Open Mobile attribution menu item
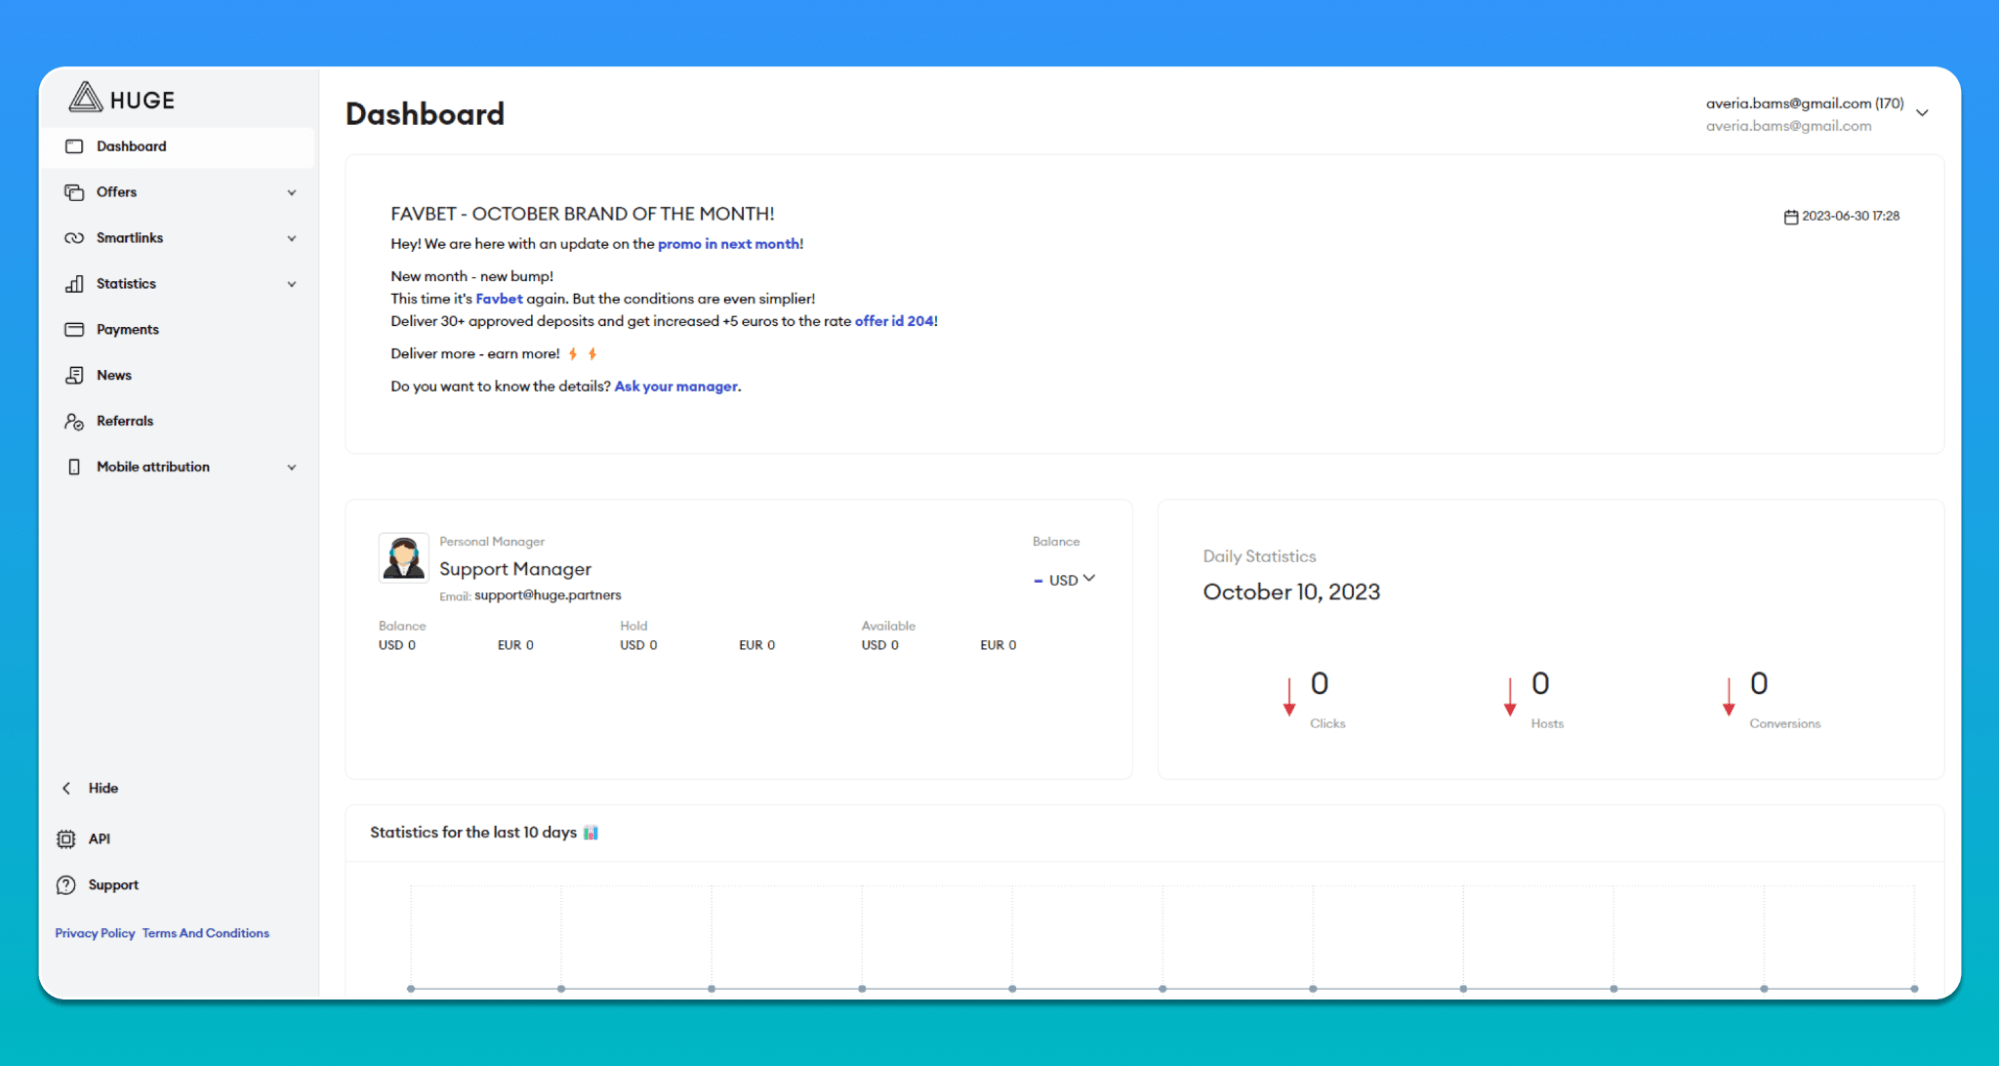The image size is (1999, 1066). coord(153,467)
